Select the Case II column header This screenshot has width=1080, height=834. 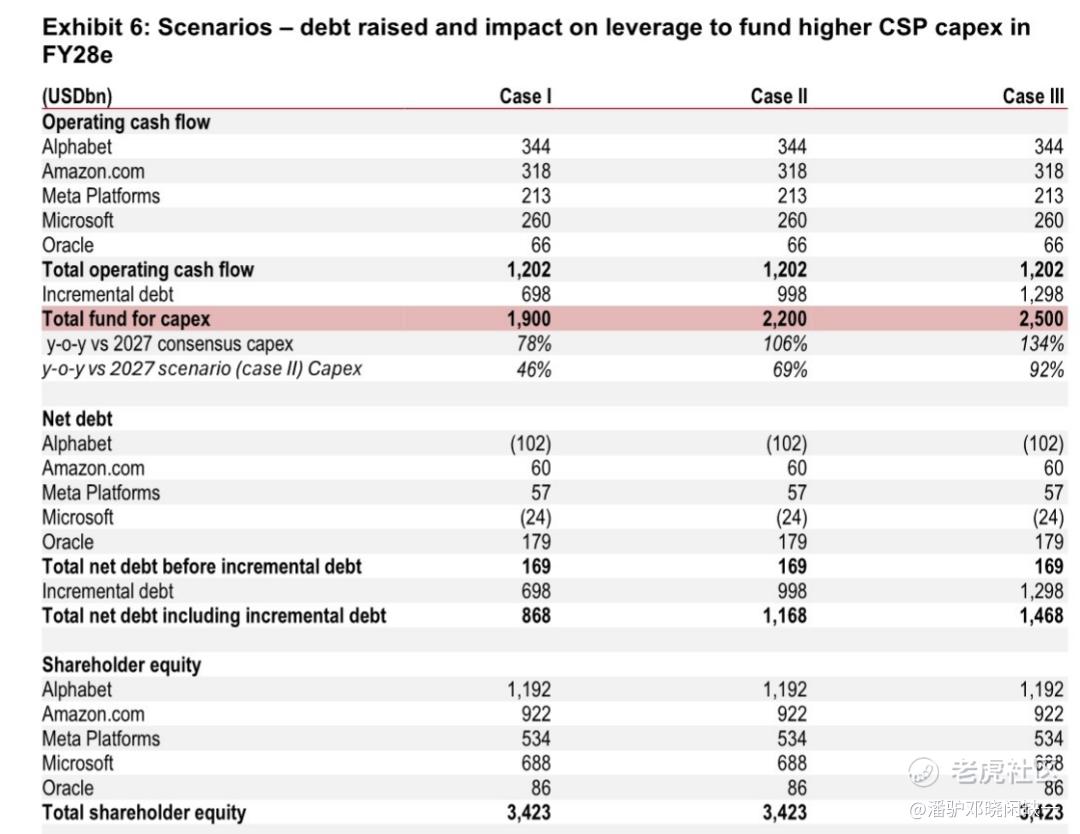pos(779,96)
